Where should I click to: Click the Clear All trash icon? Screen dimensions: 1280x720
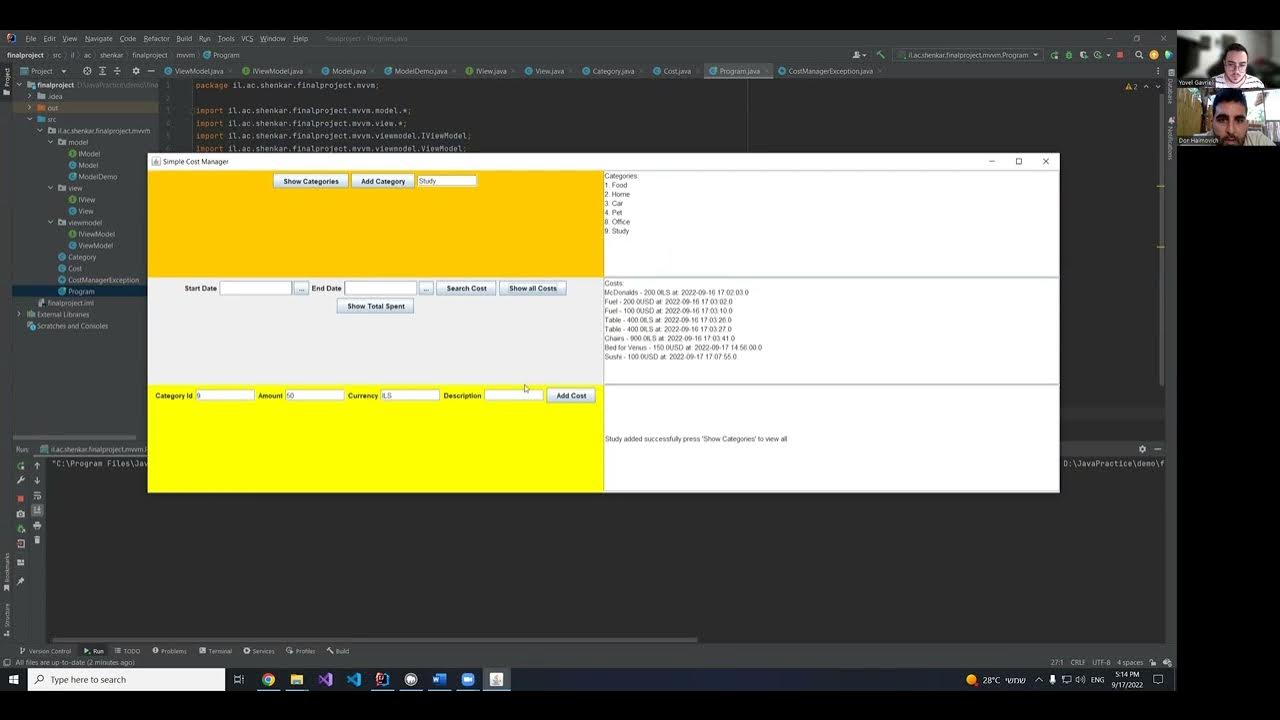(37, 540)
